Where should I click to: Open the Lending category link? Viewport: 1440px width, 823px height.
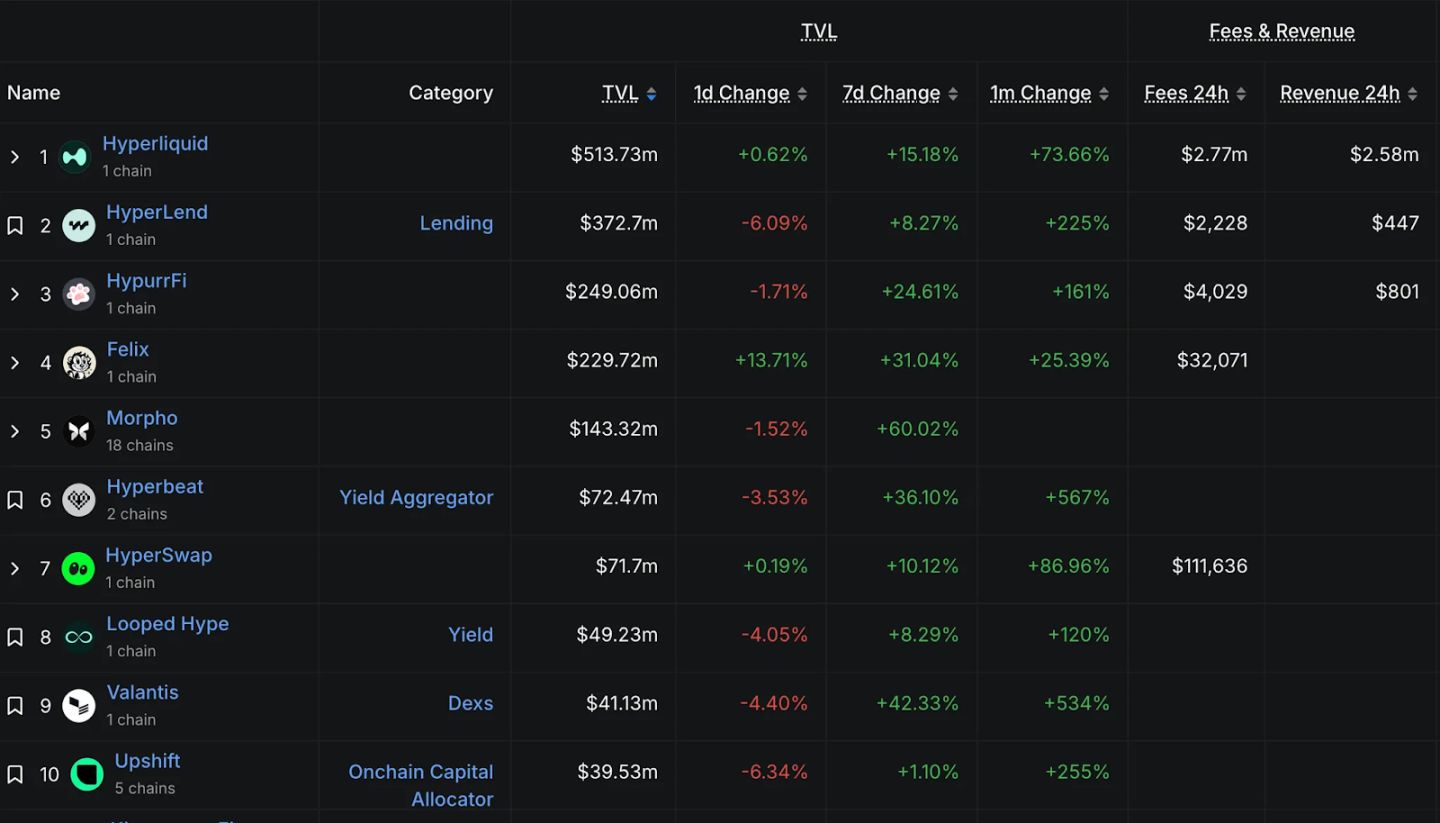pos(456,223)
